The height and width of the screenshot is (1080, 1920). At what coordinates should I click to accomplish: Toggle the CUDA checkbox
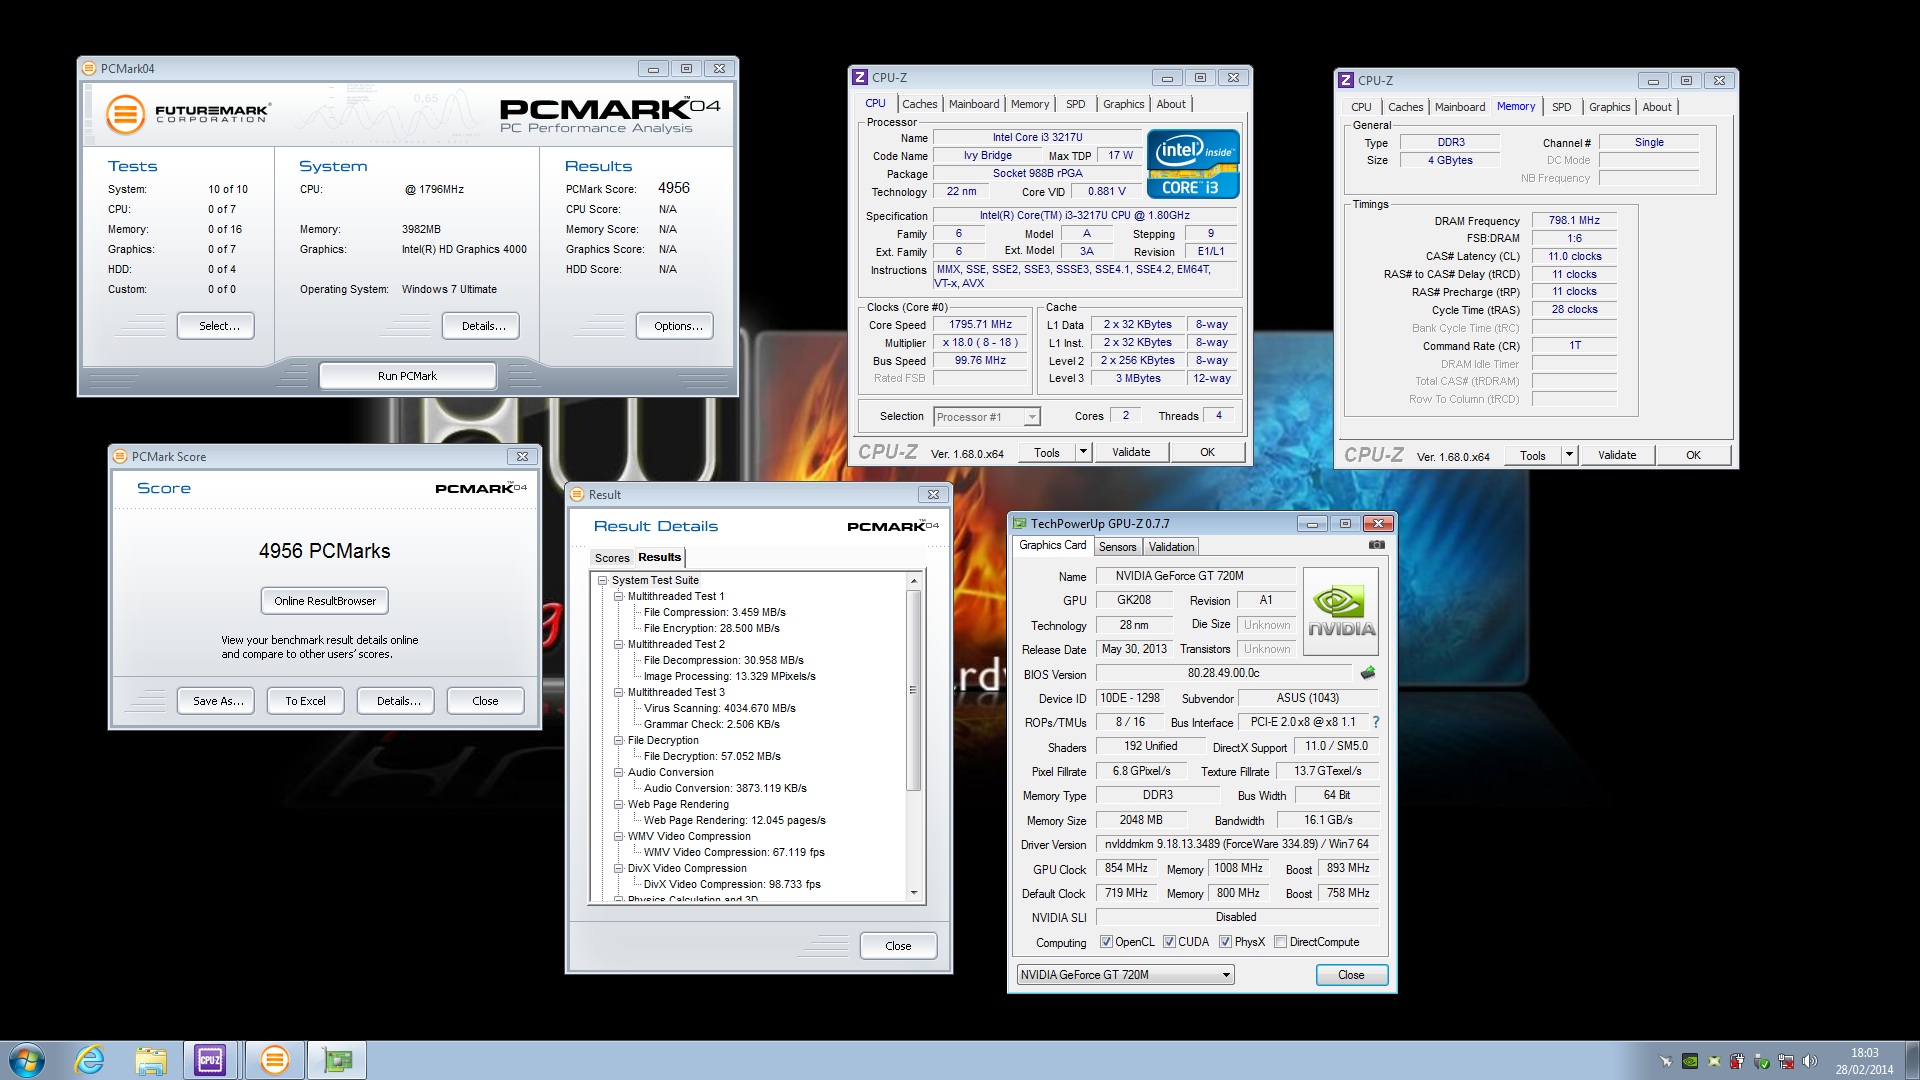tap(1169, 942)
